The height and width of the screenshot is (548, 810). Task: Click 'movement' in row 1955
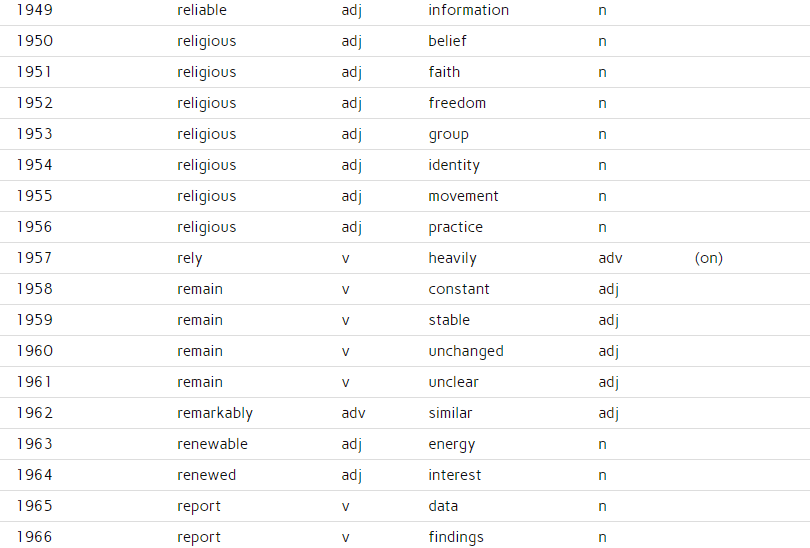(463, 196)
